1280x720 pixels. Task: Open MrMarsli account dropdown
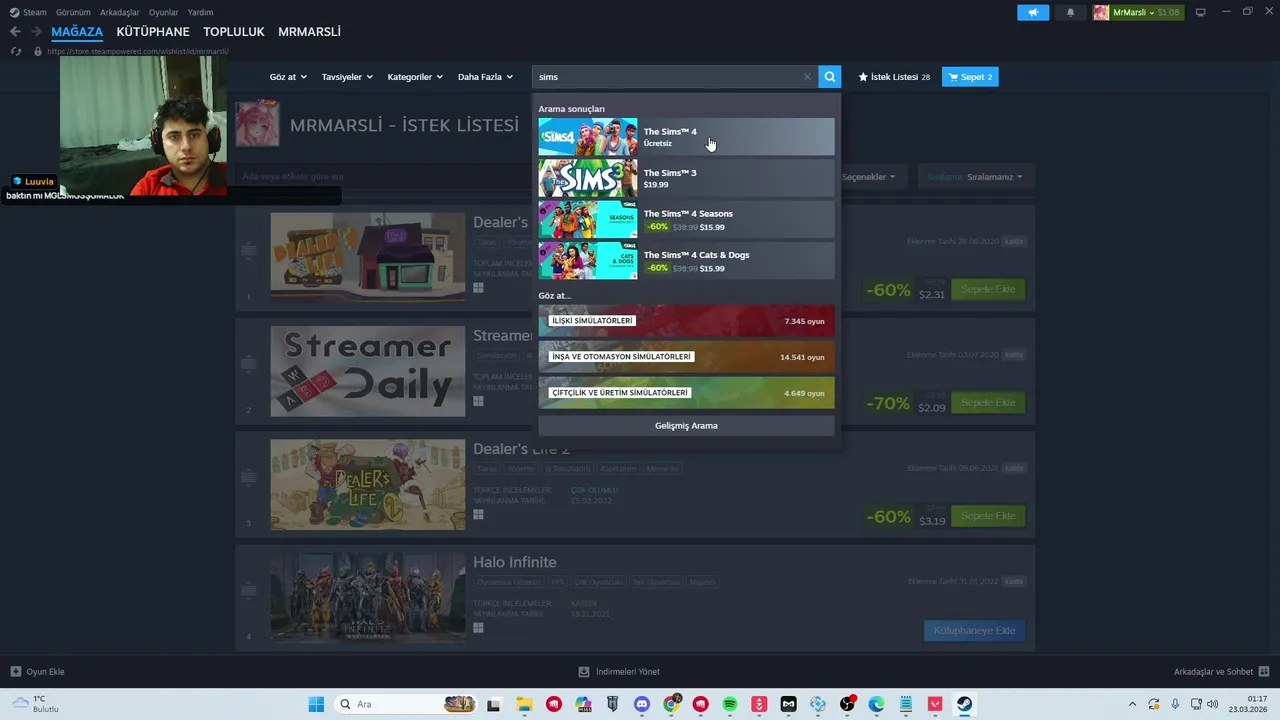(x=1137, y=12)
